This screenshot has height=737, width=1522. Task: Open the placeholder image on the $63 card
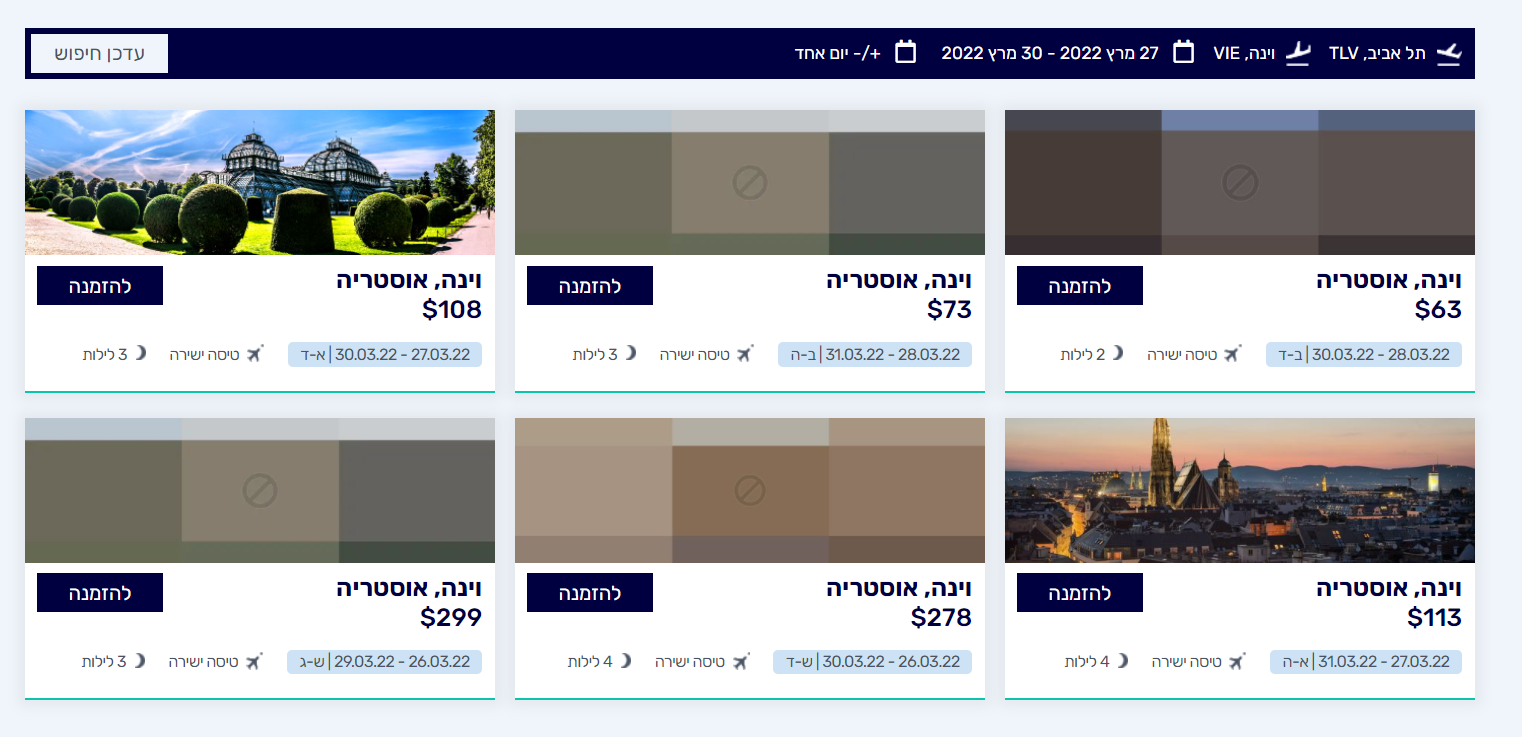1240,182
